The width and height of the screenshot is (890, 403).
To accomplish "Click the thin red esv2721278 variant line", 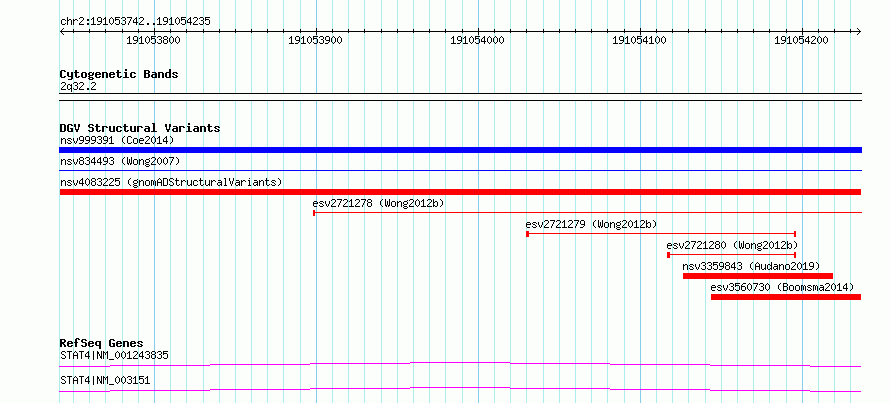I will tap(587, 212).
